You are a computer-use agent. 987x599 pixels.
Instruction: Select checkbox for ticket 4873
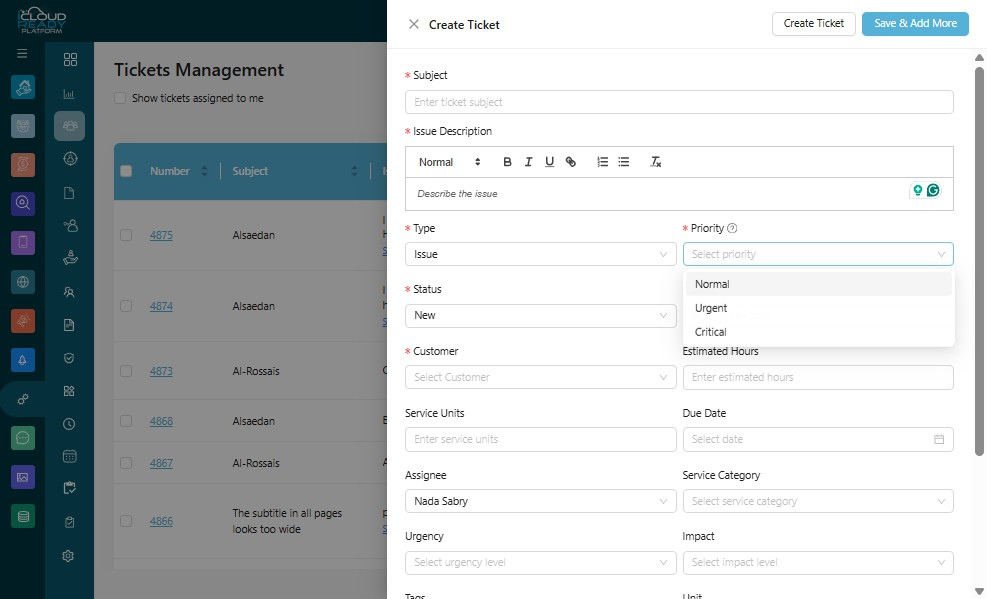(126, 371)
